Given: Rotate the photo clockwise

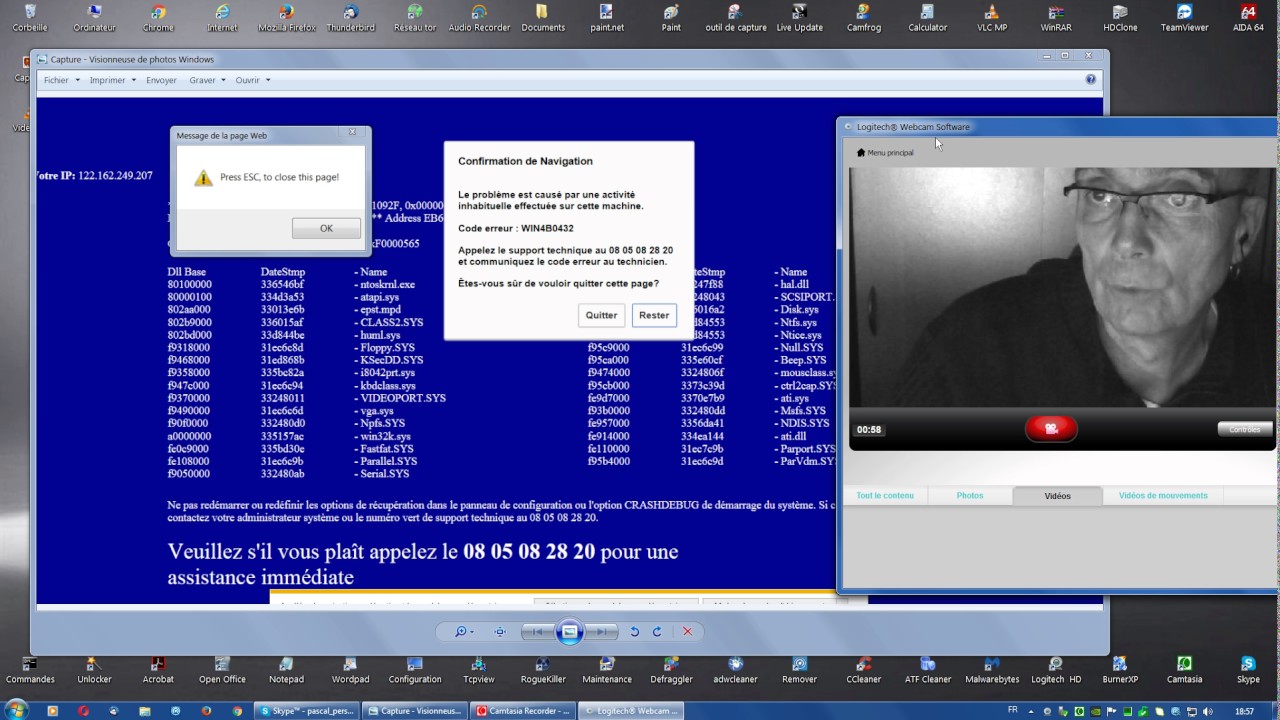Looking at the screenshot, I should point(657,632).
